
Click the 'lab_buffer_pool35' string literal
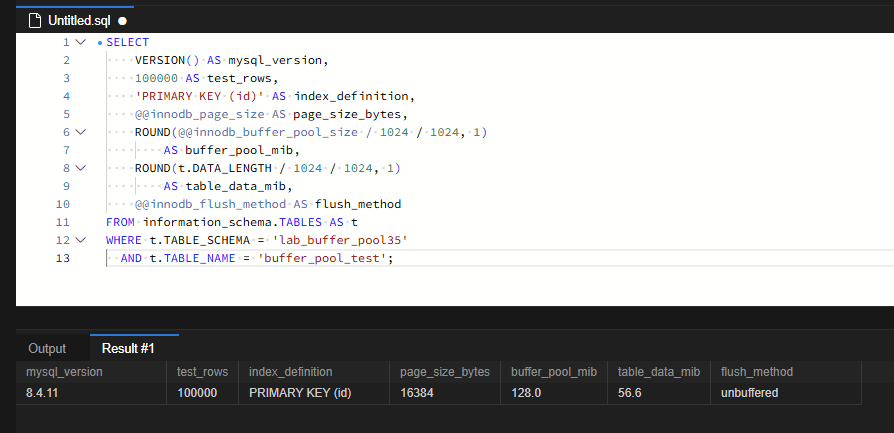pyautogui.click(x=340, y=240)
